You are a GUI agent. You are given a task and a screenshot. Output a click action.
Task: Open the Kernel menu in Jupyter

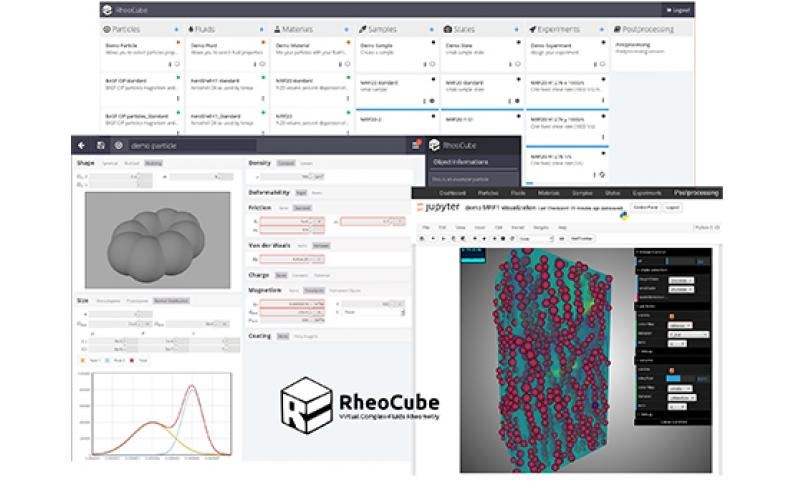point(517,228)
